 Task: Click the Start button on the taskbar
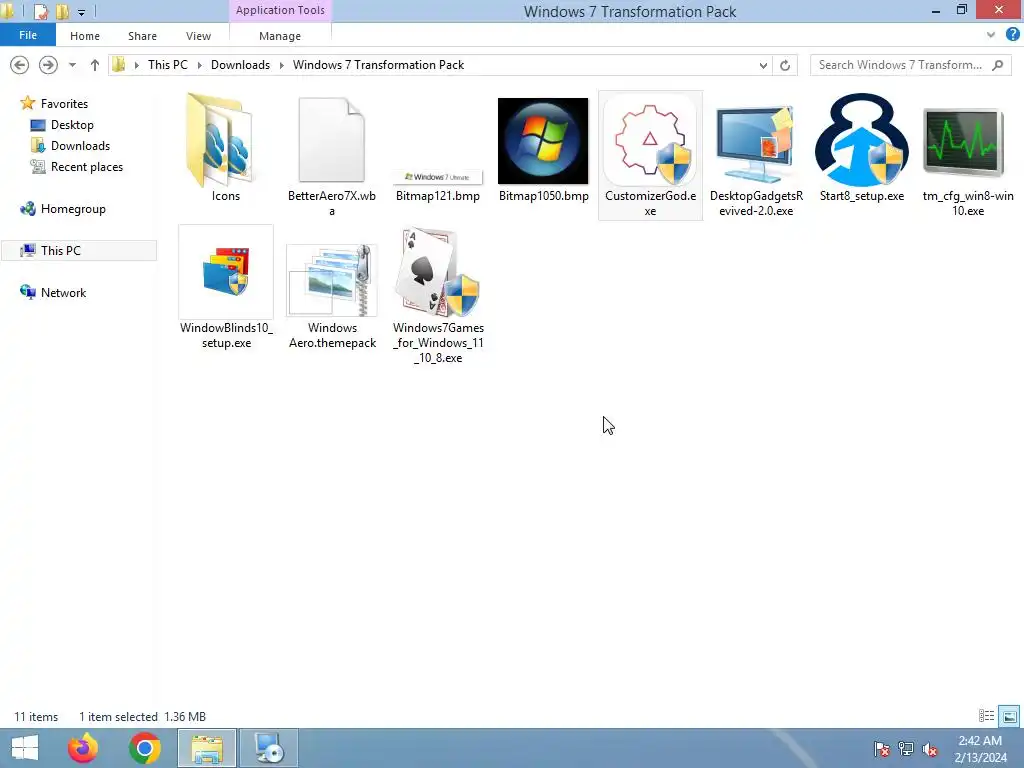tap(25, 748)
